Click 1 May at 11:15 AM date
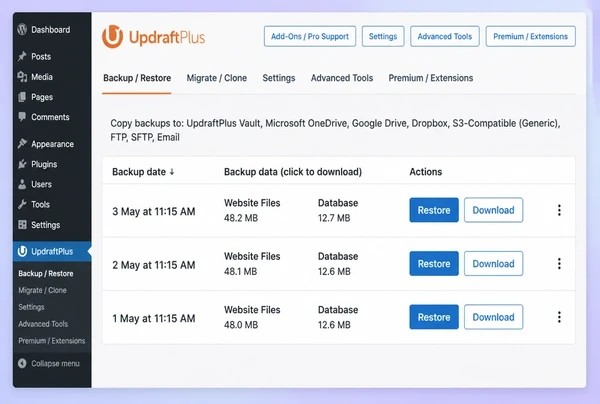This screenshot has height=404, width=600. [x=153, y=318]
